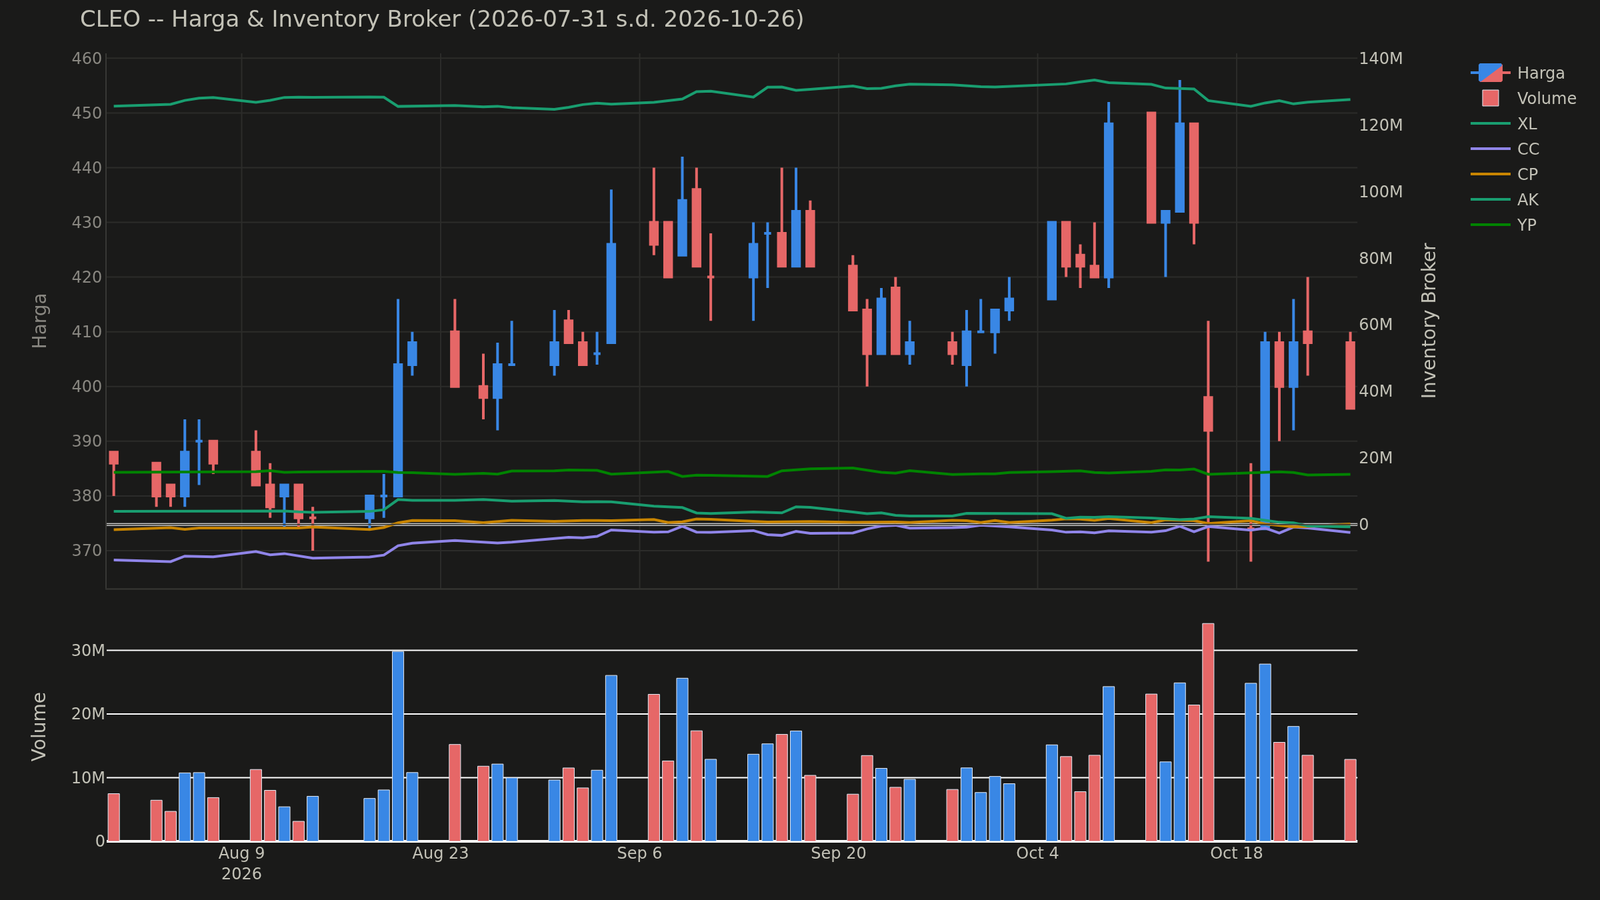
Task: Toggle the CP legend entry
Action: (x=1505, y=174)
